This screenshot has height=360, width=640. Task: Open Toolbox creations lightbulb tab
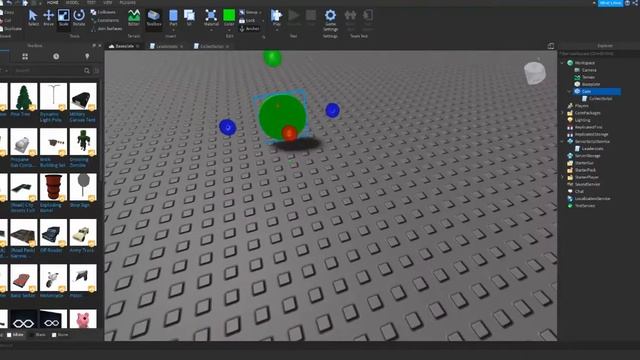[87, 57]
